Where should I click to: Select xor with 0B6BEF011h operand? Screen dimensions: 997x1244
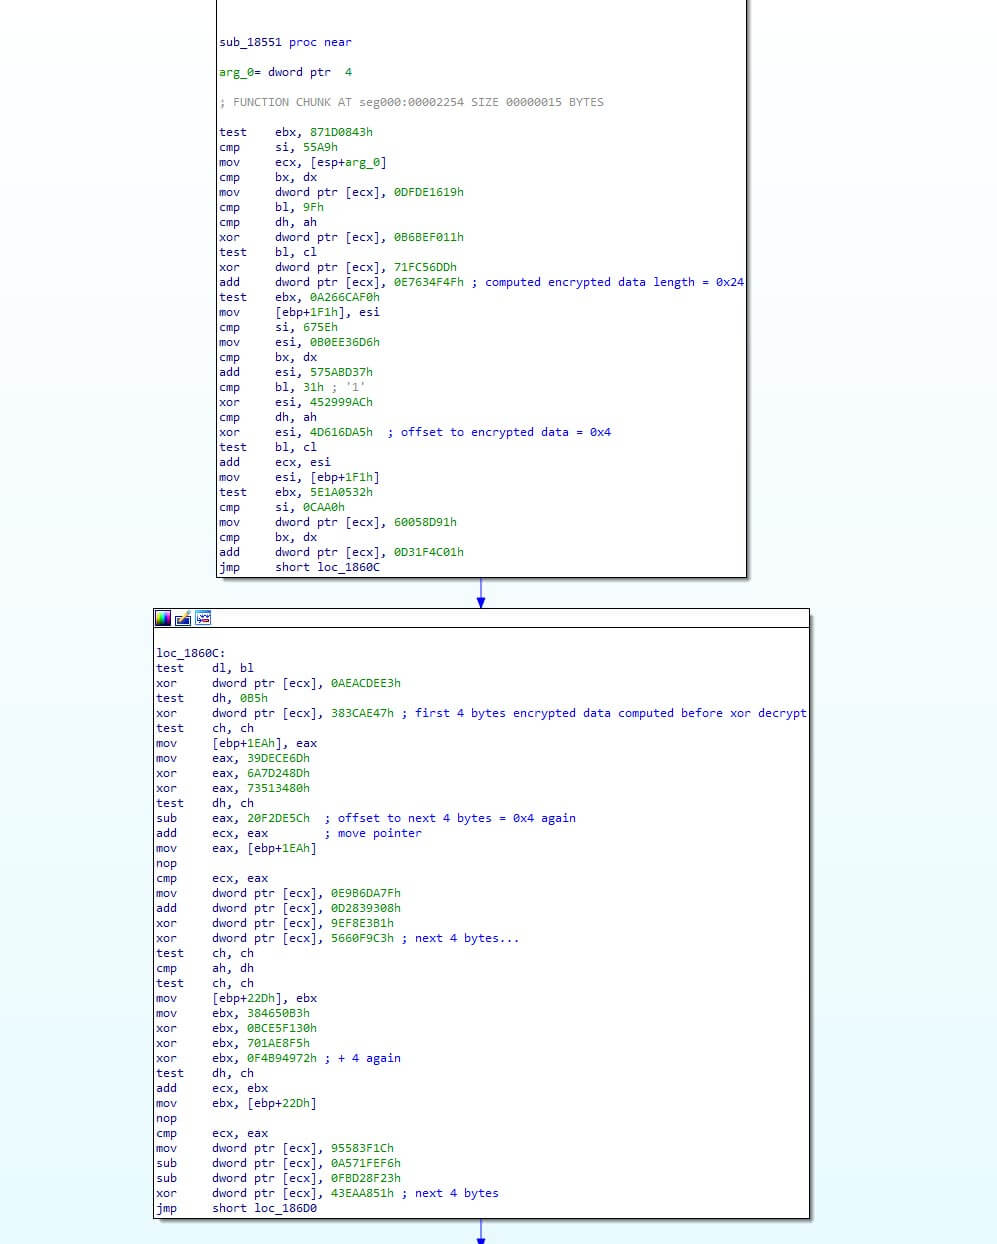341,237
